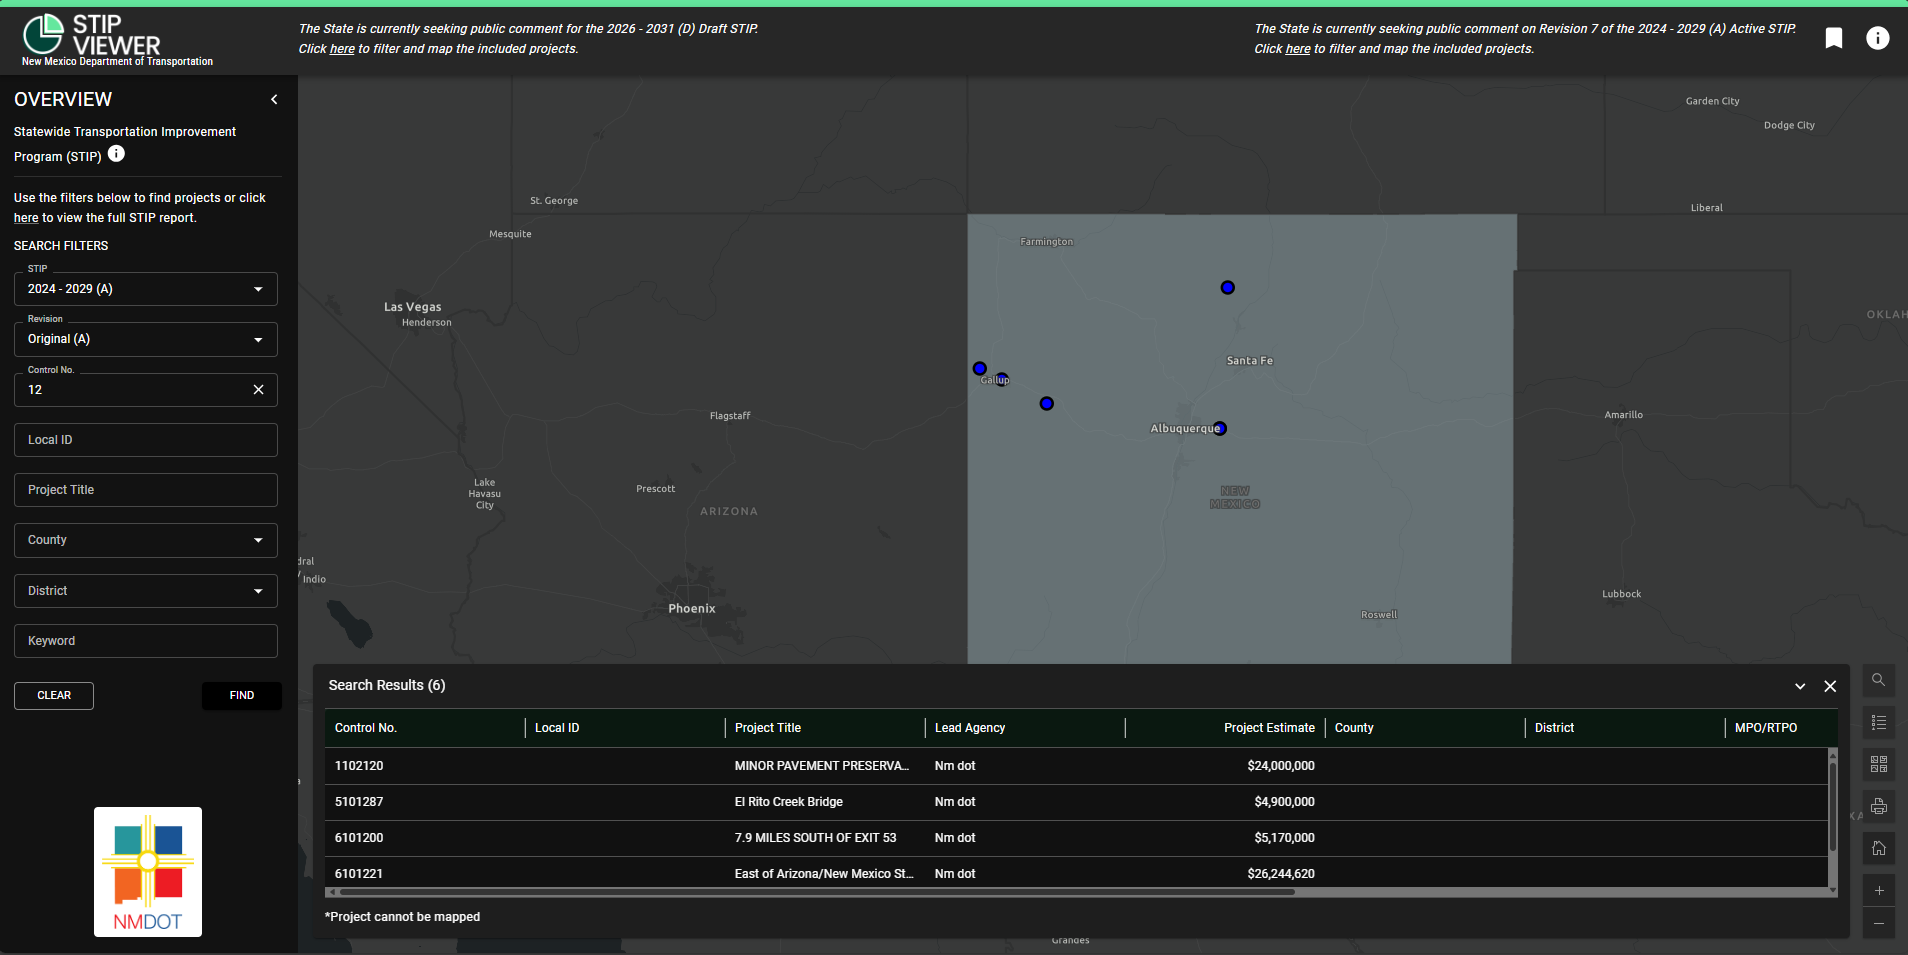Screen dimensions: 1908x955
Task: Sort by Local ID column header
Action: 625,728
